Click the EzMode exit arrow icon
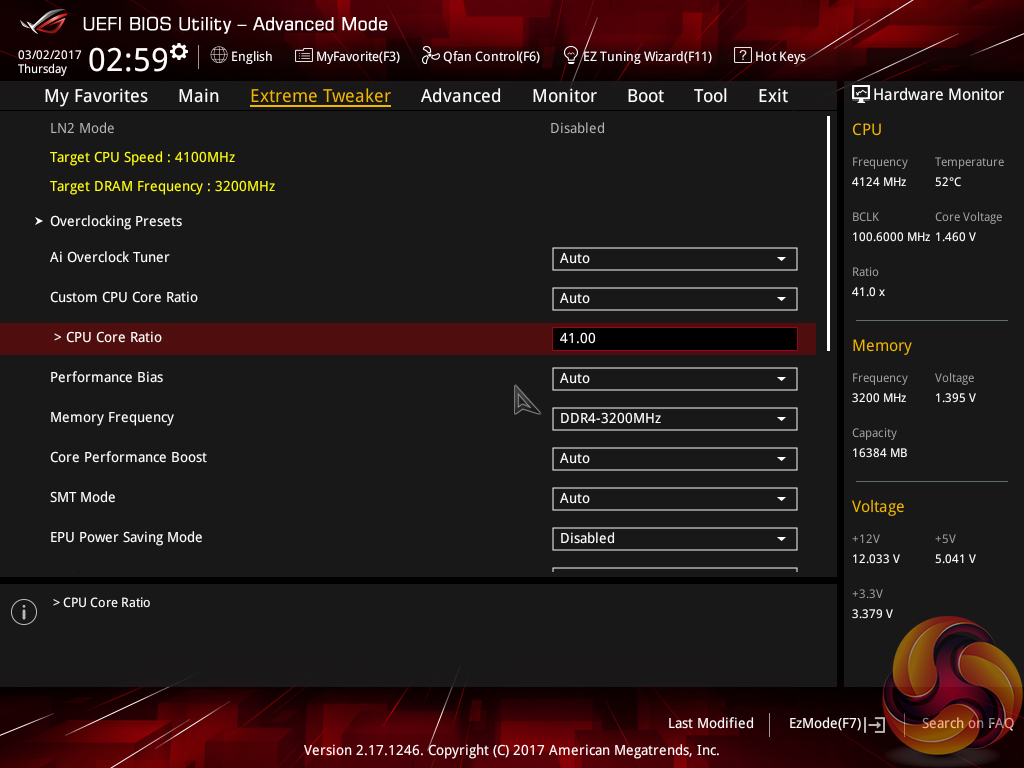Viewport: 1024px width, 768px height. coord(876,724)
